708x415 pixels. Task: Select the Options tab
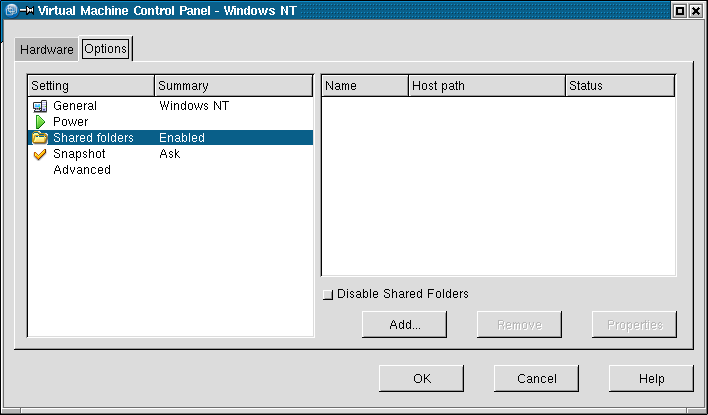point(106,49)
